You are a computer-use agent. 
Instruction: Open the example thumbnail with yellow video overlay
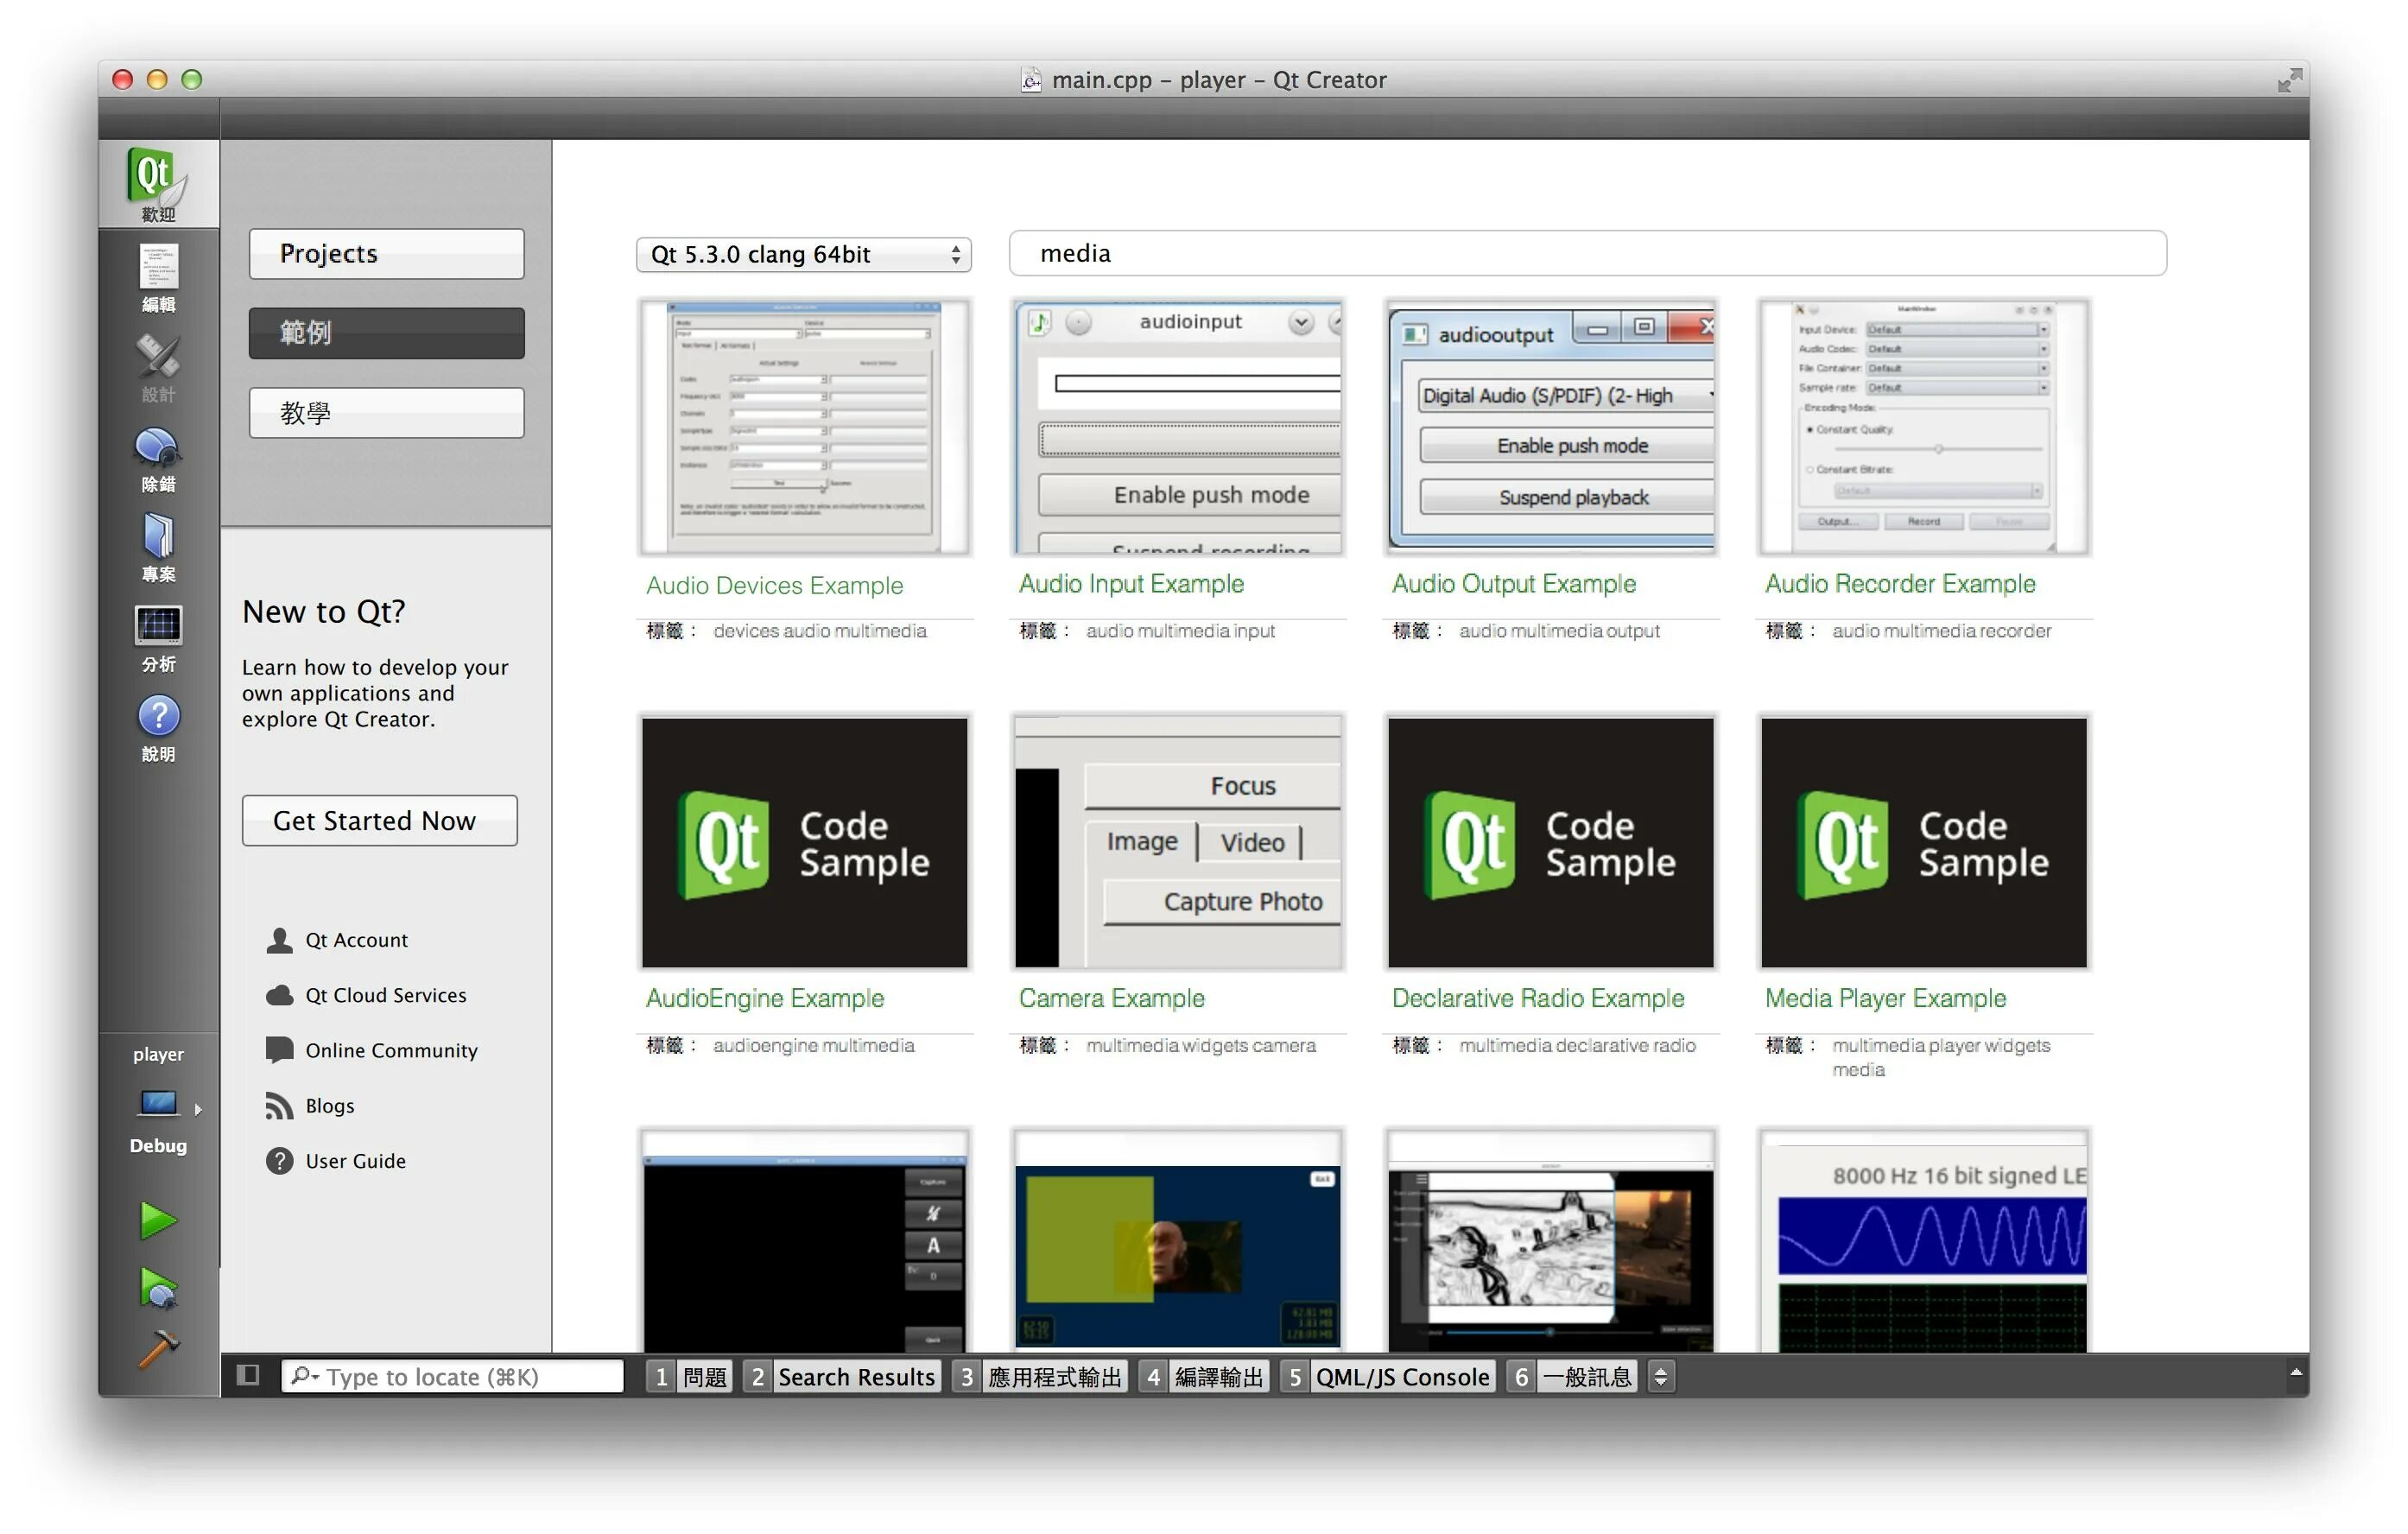tap(1177, 1241)
